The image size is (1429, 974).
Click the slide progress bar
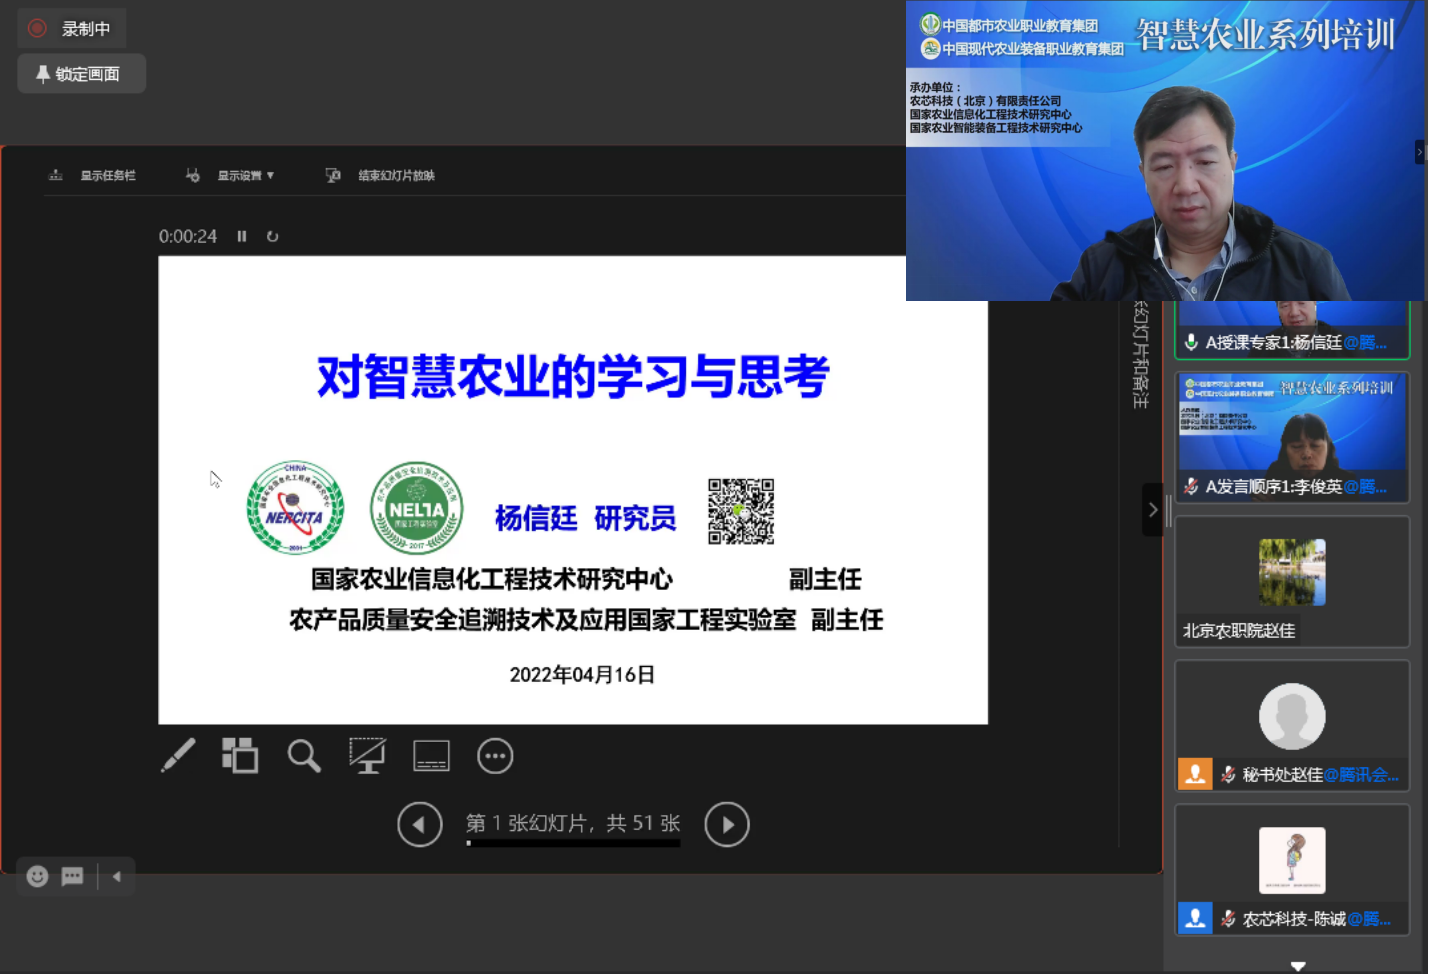pos(573,843)
